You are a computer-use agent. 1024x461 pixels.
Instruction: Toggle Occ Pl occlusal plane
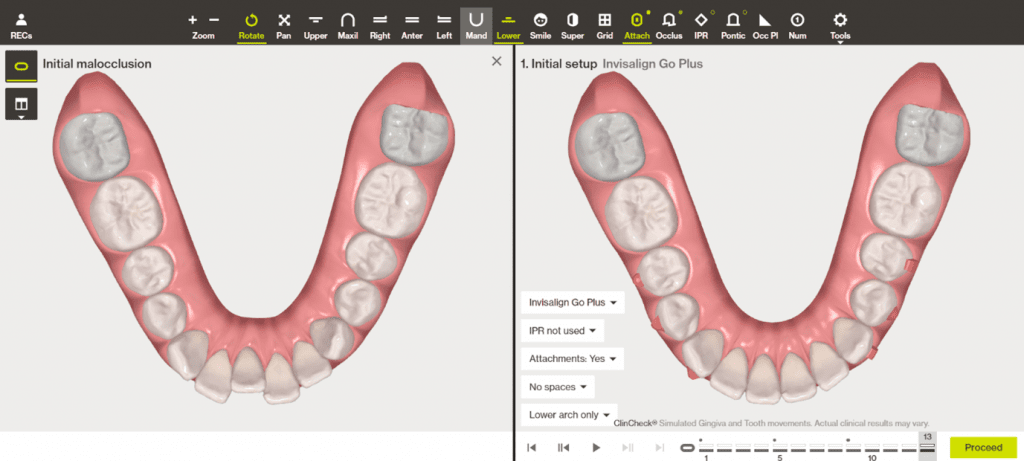tap(765, 26)
